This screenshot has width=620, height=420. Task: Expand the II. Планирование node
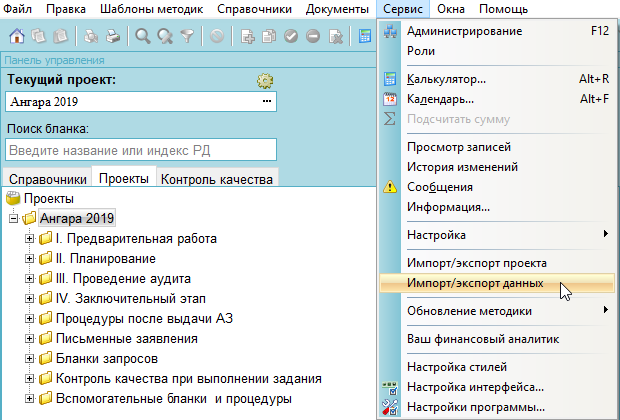(29, 259)
